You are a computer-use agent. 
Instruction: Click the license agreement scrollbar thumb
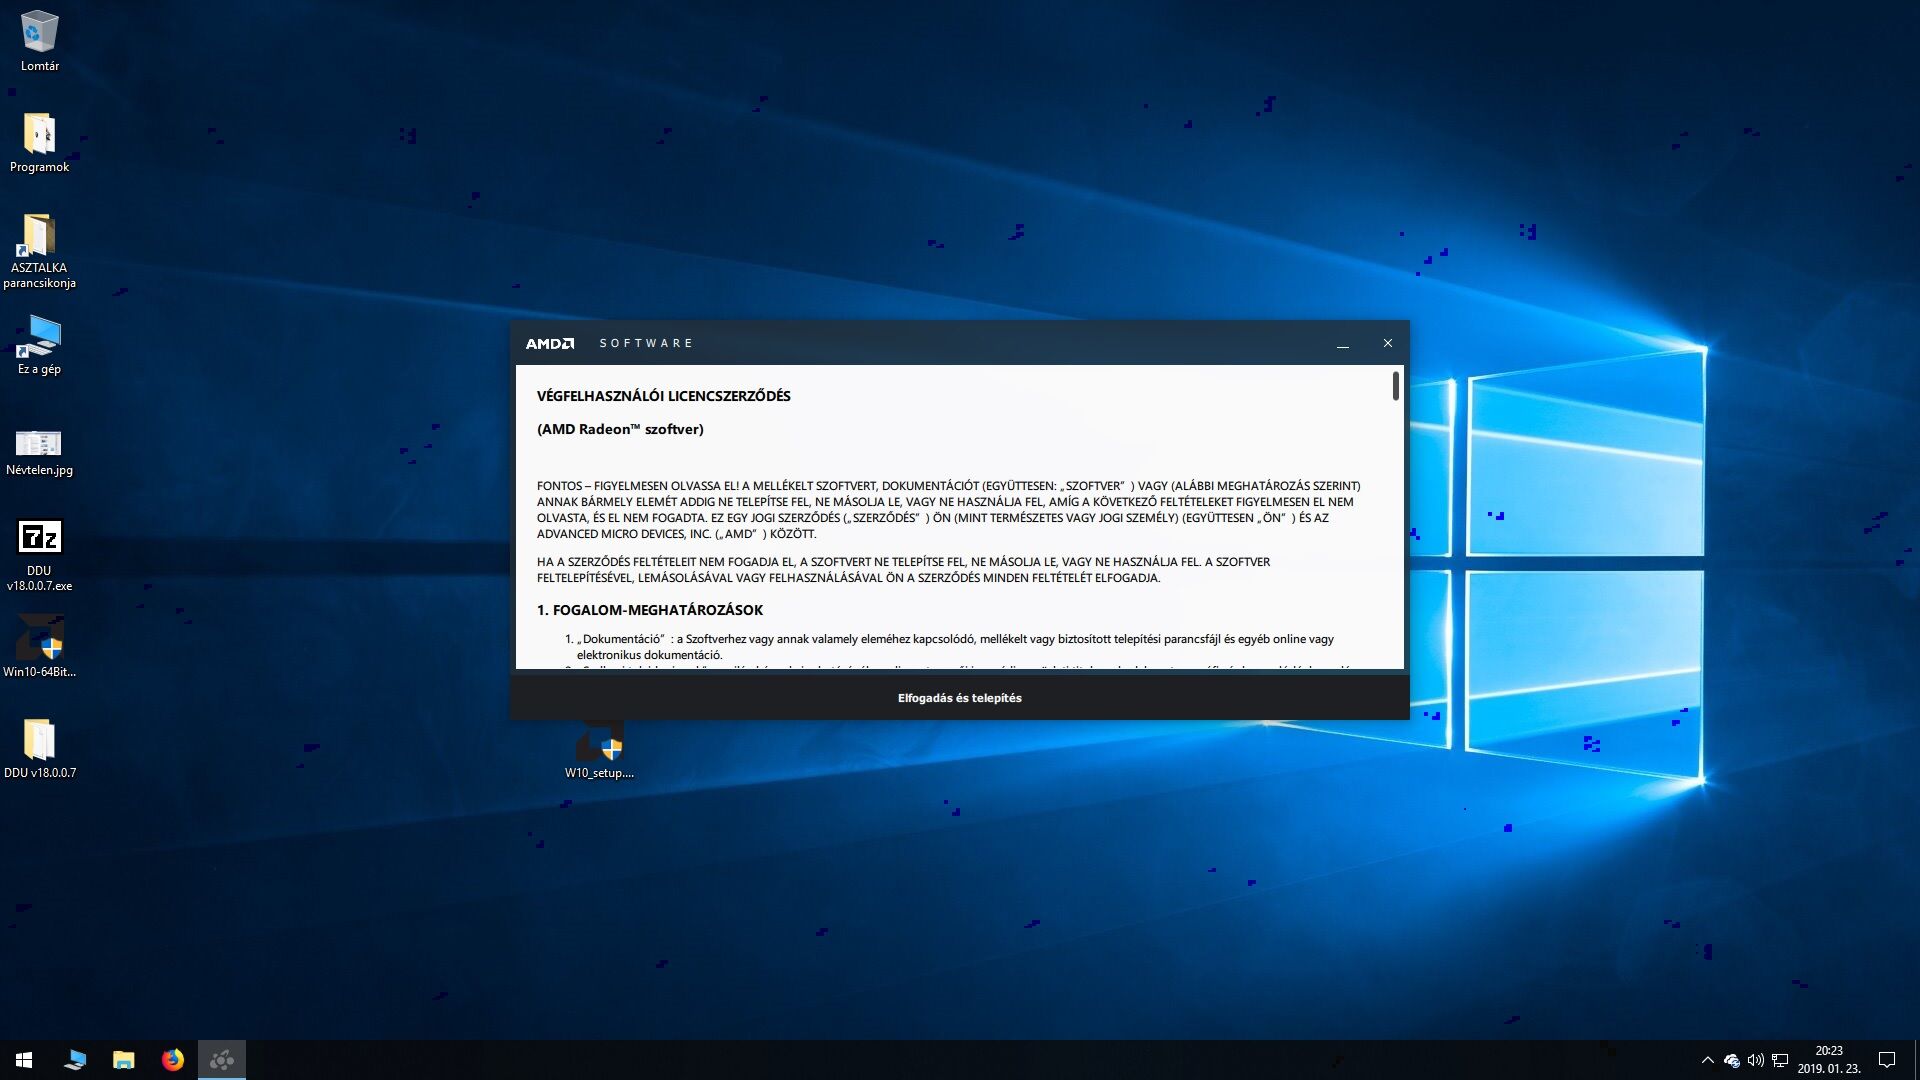pyautogui.click(x=1396, y=386)
